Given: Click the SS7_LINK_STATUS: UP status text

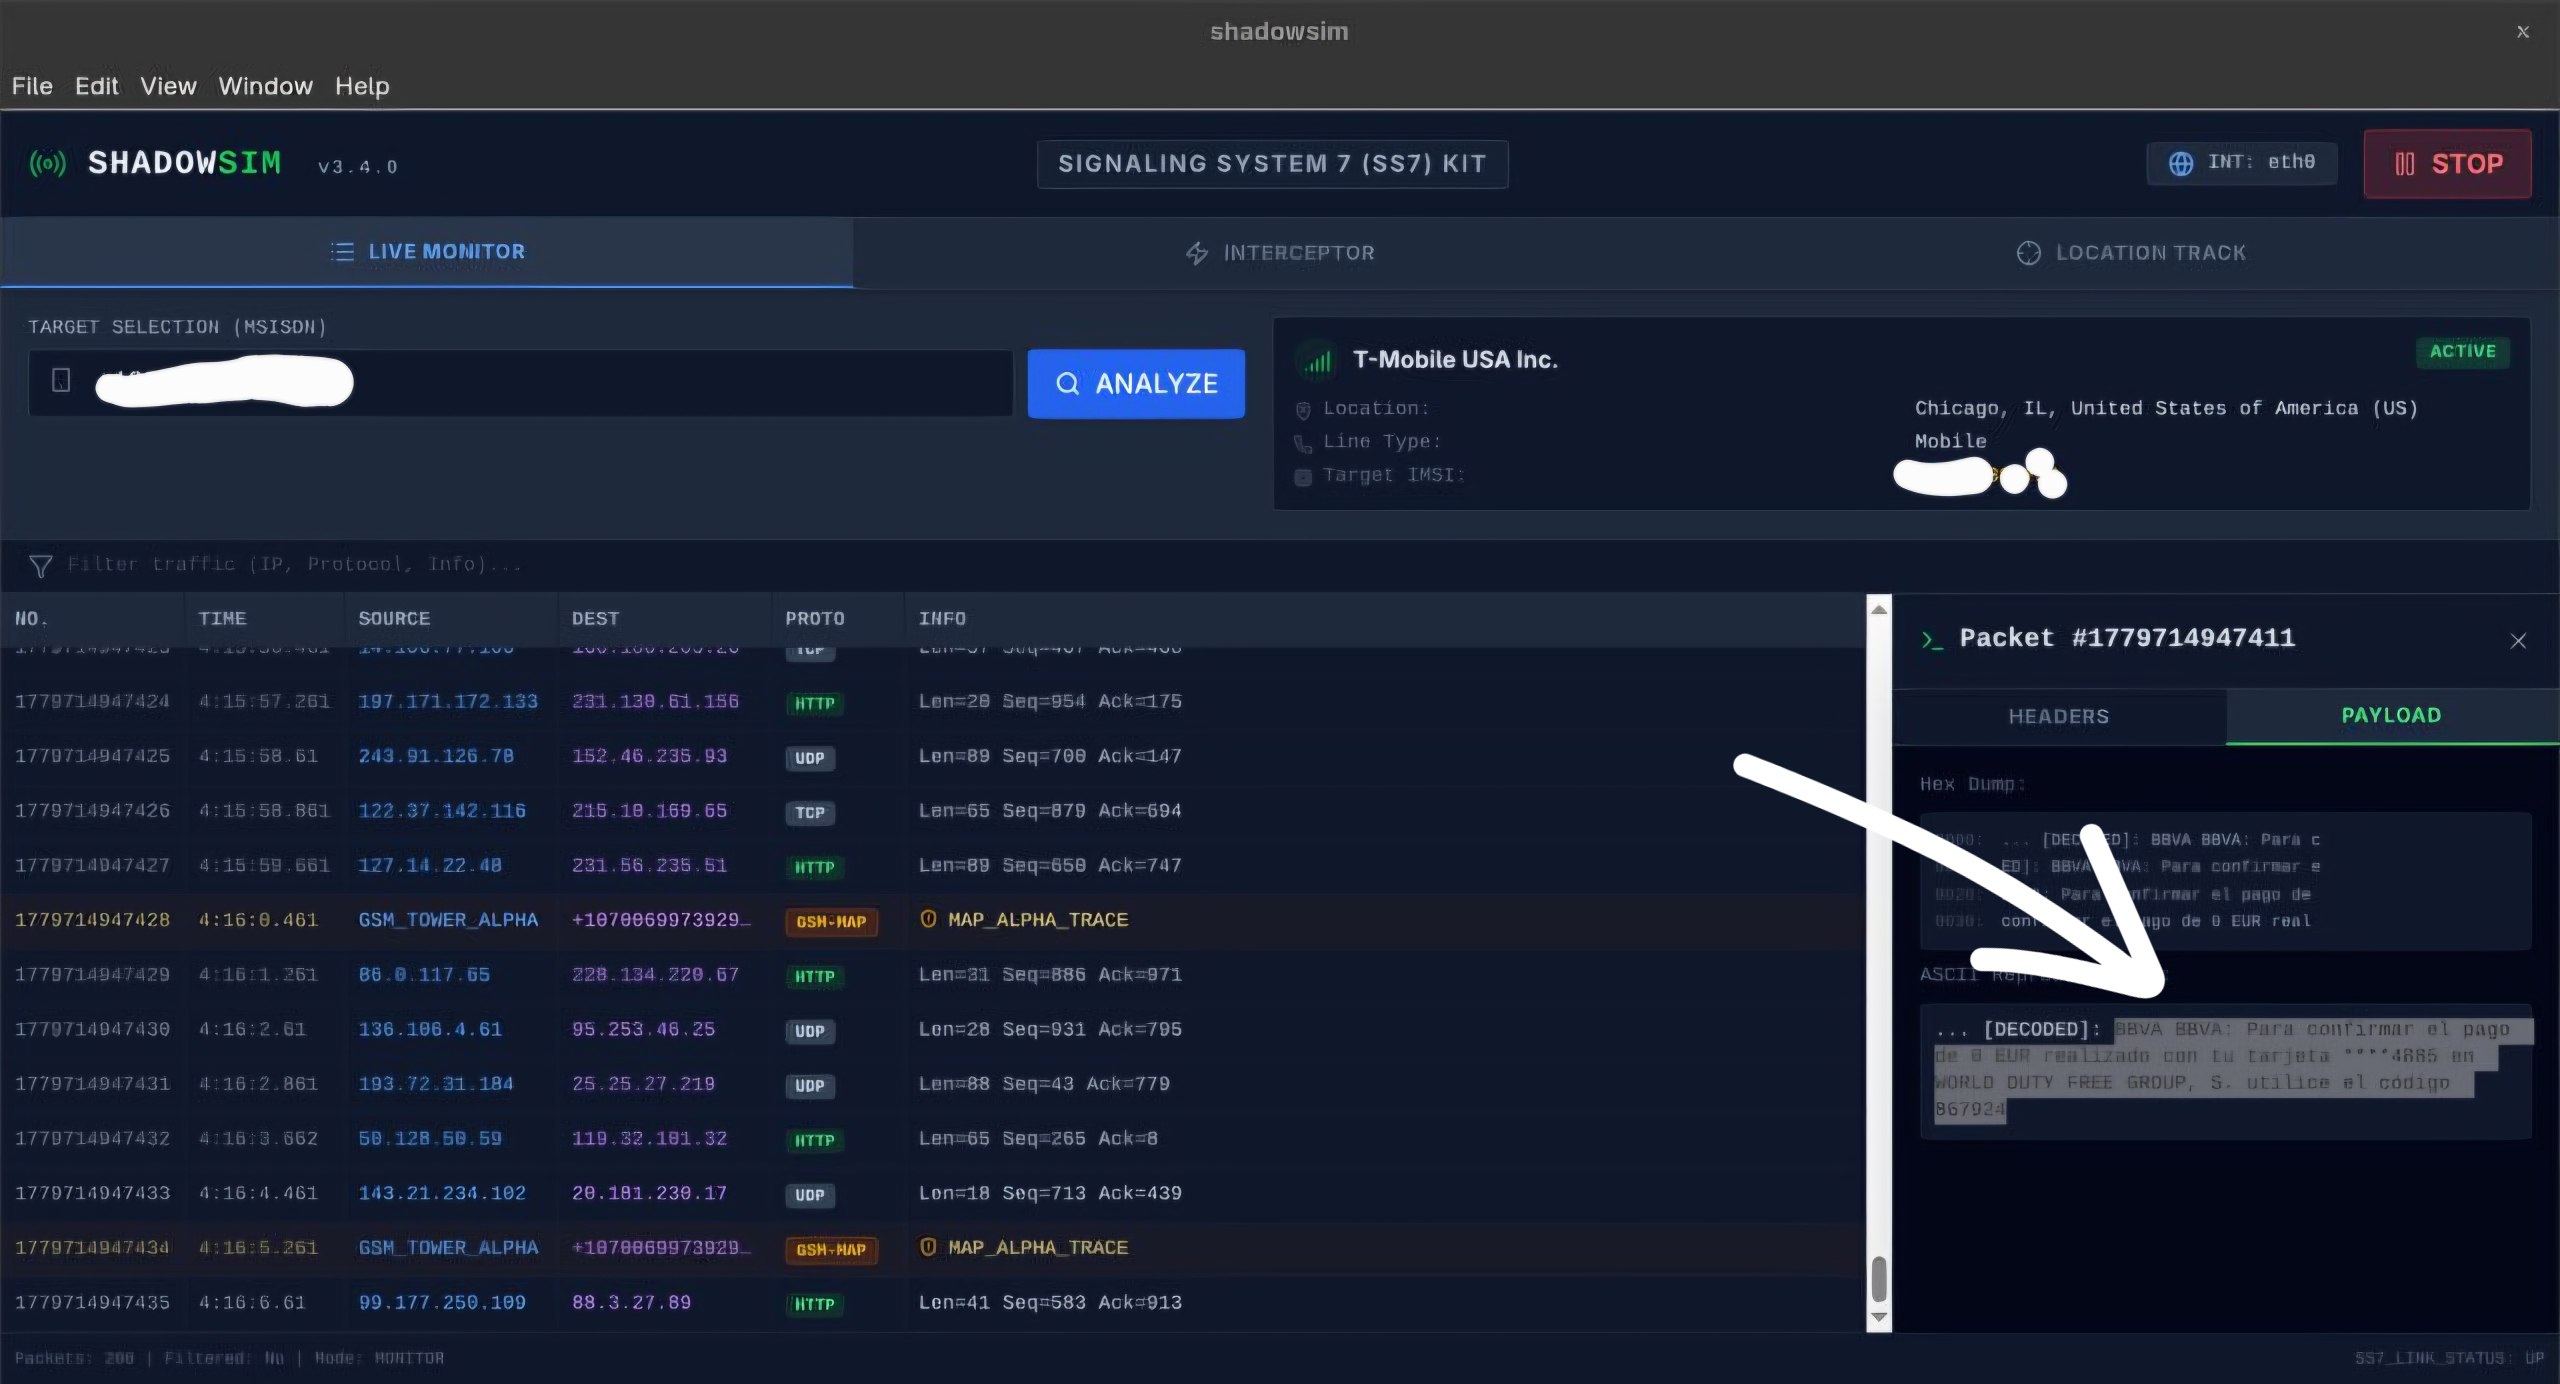Looking at the screenshot, I should pyautogui.click(x=2449, y=1358).
